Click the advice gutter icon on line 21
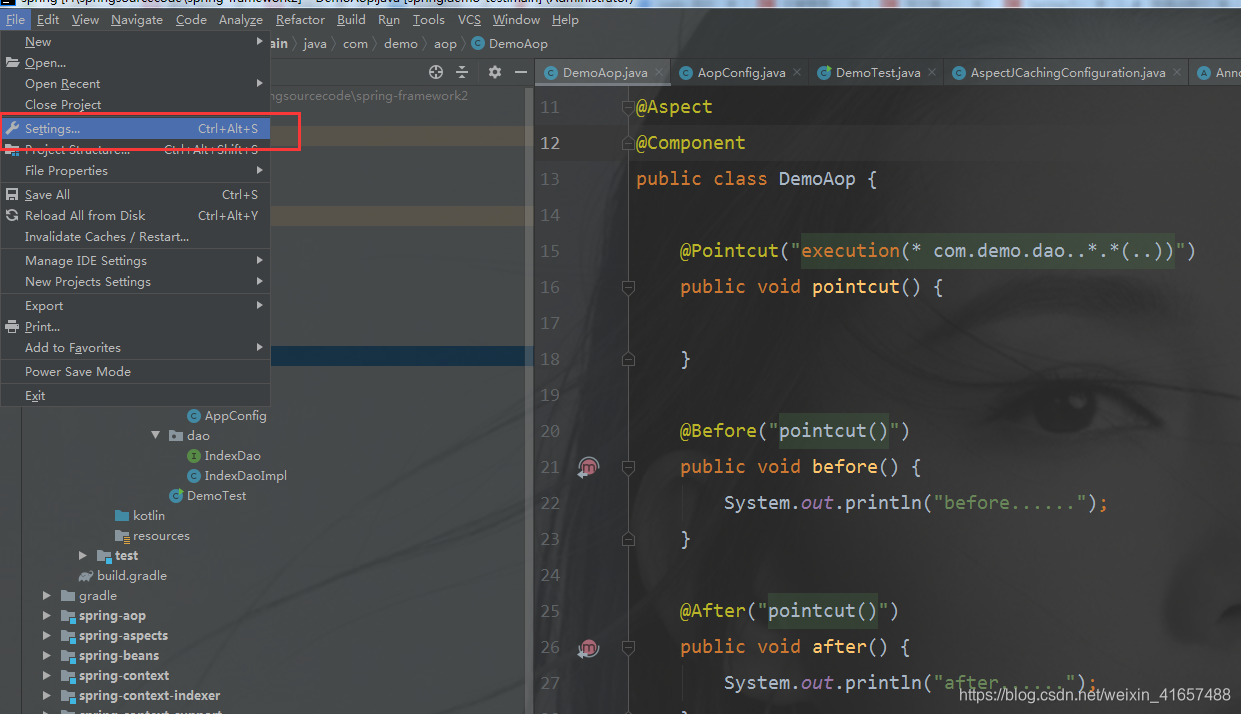Viewport: 1241px width, 714px height. (589, 467)
